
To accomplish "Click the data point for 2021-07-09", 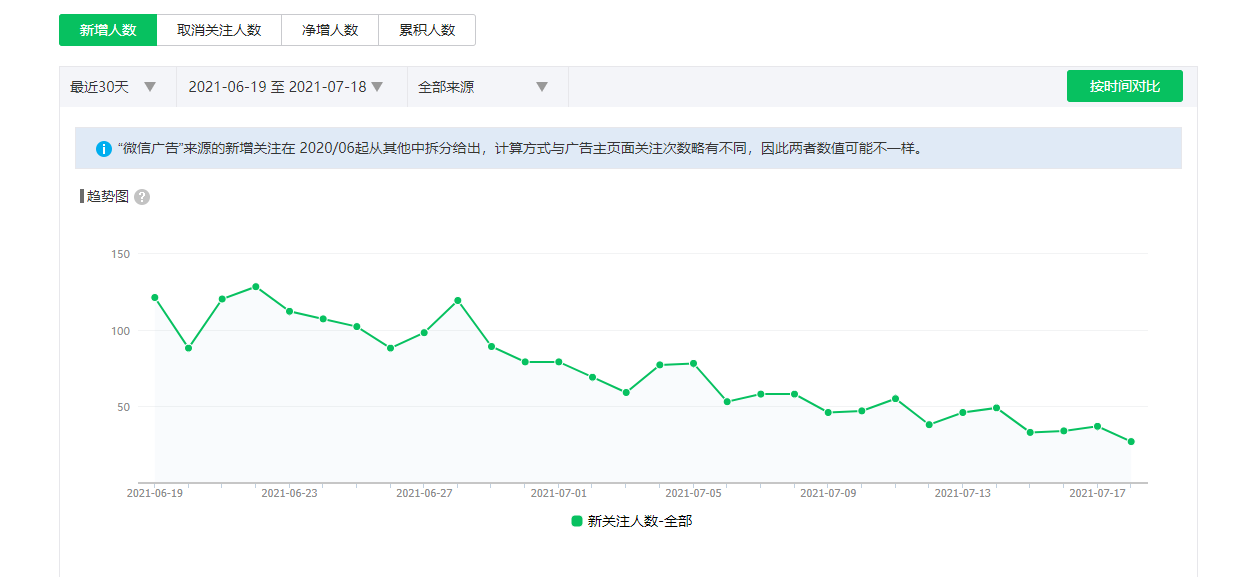I will (828, 412).
